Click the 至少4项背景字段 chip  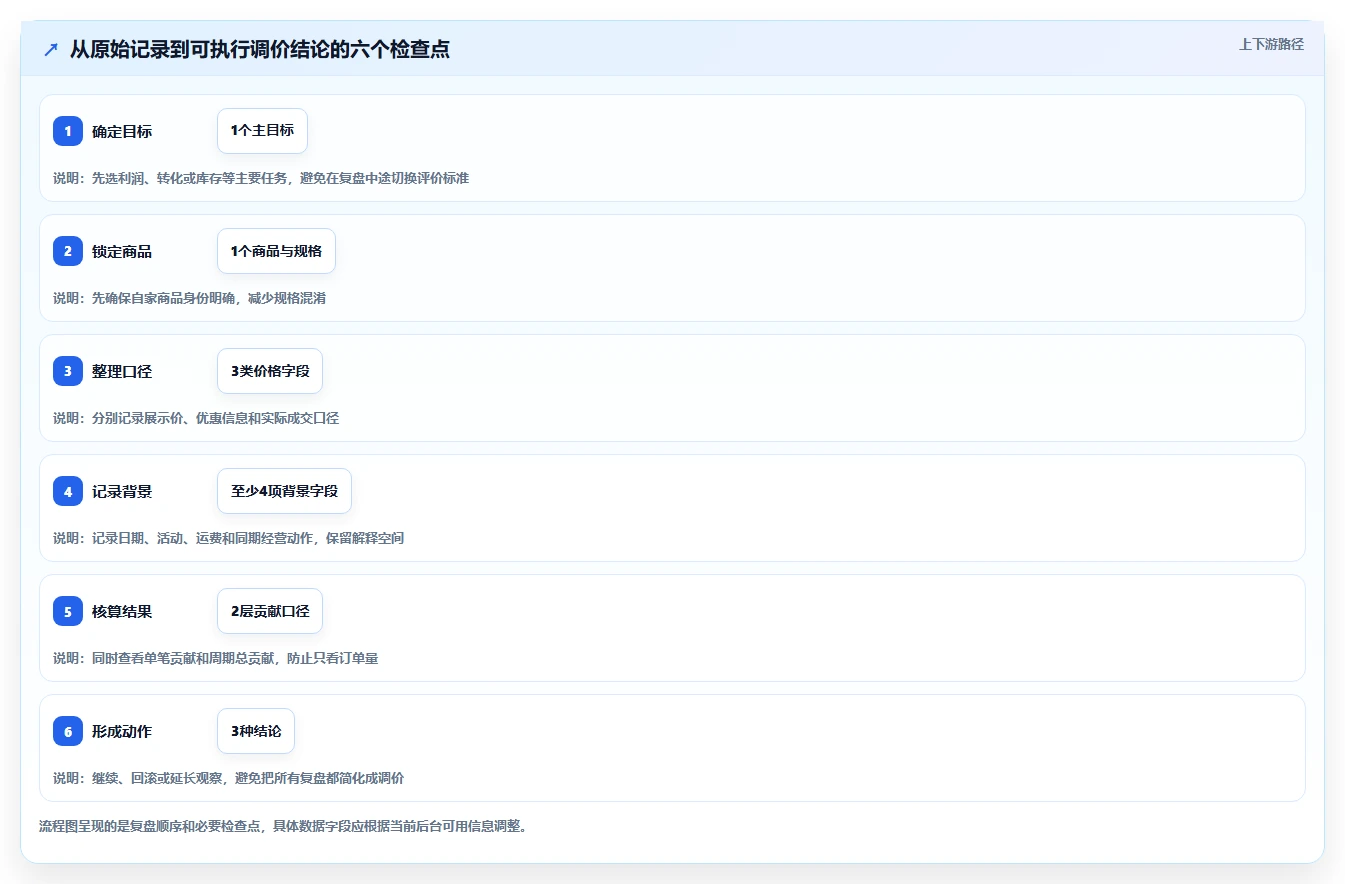point(284,491)
